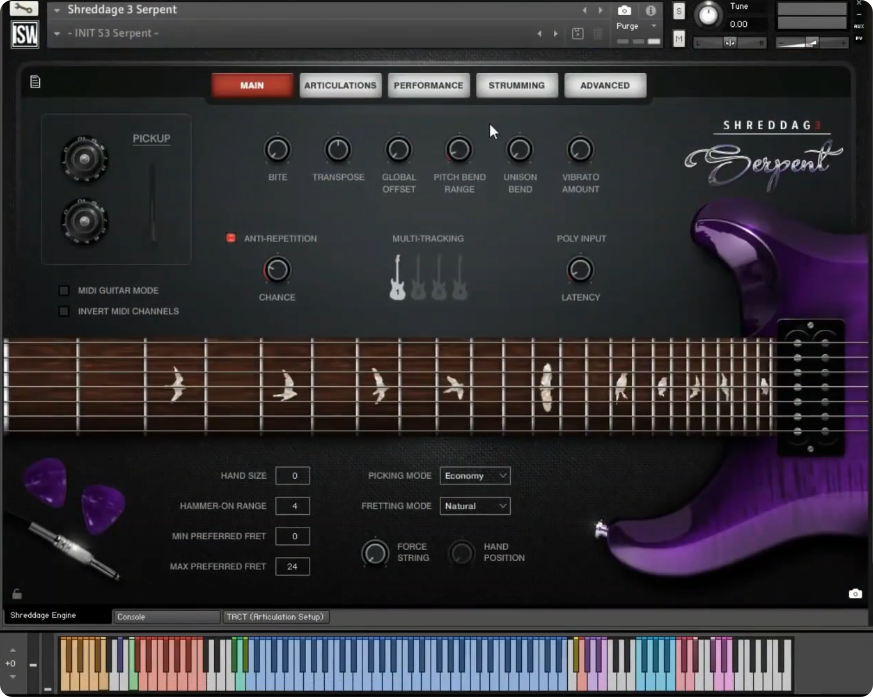This screenshot has height=697, width=873.
Task: Click the ISW logo icon
Action: click(x=25, y=35)
